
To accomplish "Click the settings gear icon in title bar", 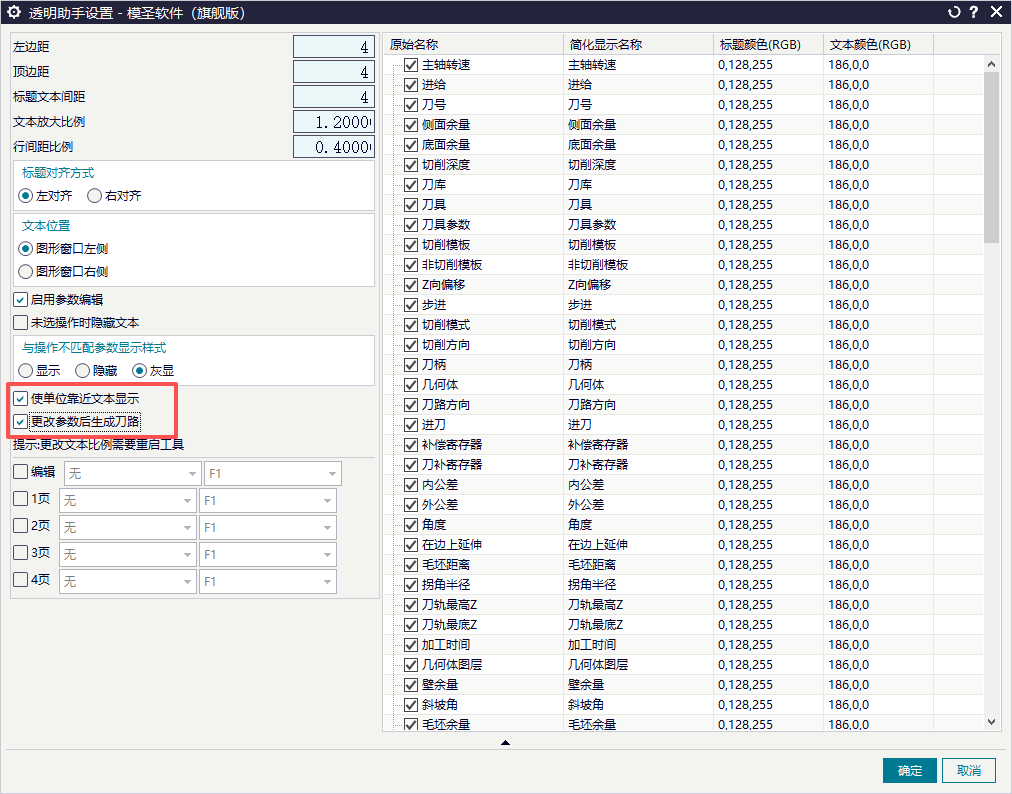I will pos(14,12).
